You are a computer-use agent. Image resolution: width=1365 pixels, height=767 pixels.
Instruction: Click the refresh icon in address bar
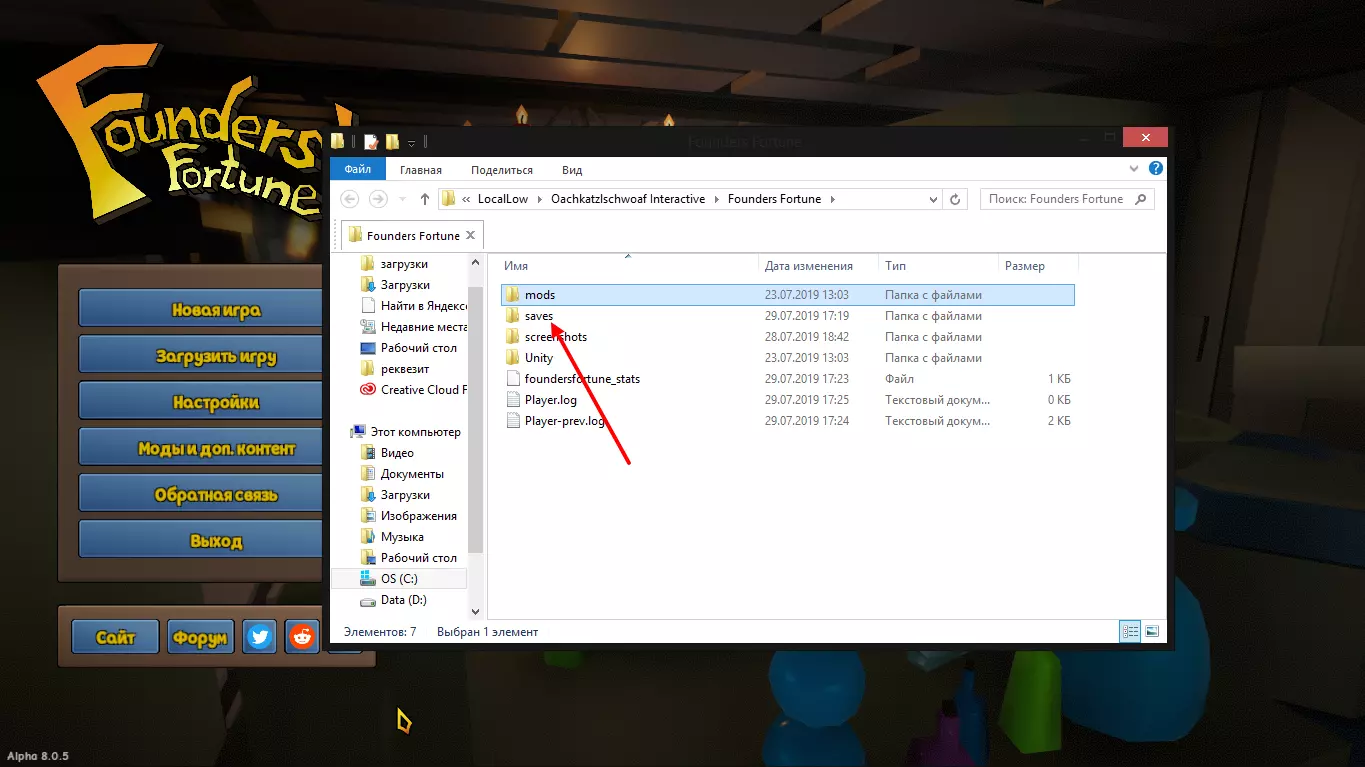[x=955, y=199]
